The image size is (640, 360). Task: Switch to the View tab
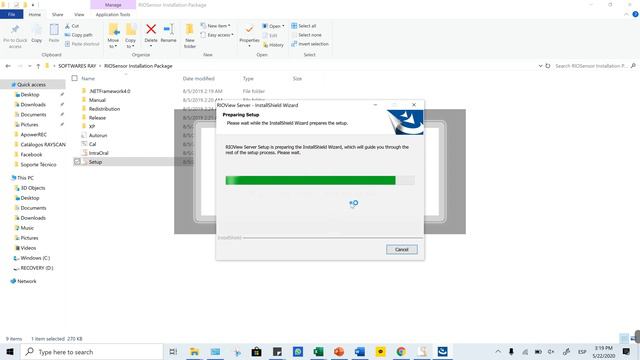point(79,14)
